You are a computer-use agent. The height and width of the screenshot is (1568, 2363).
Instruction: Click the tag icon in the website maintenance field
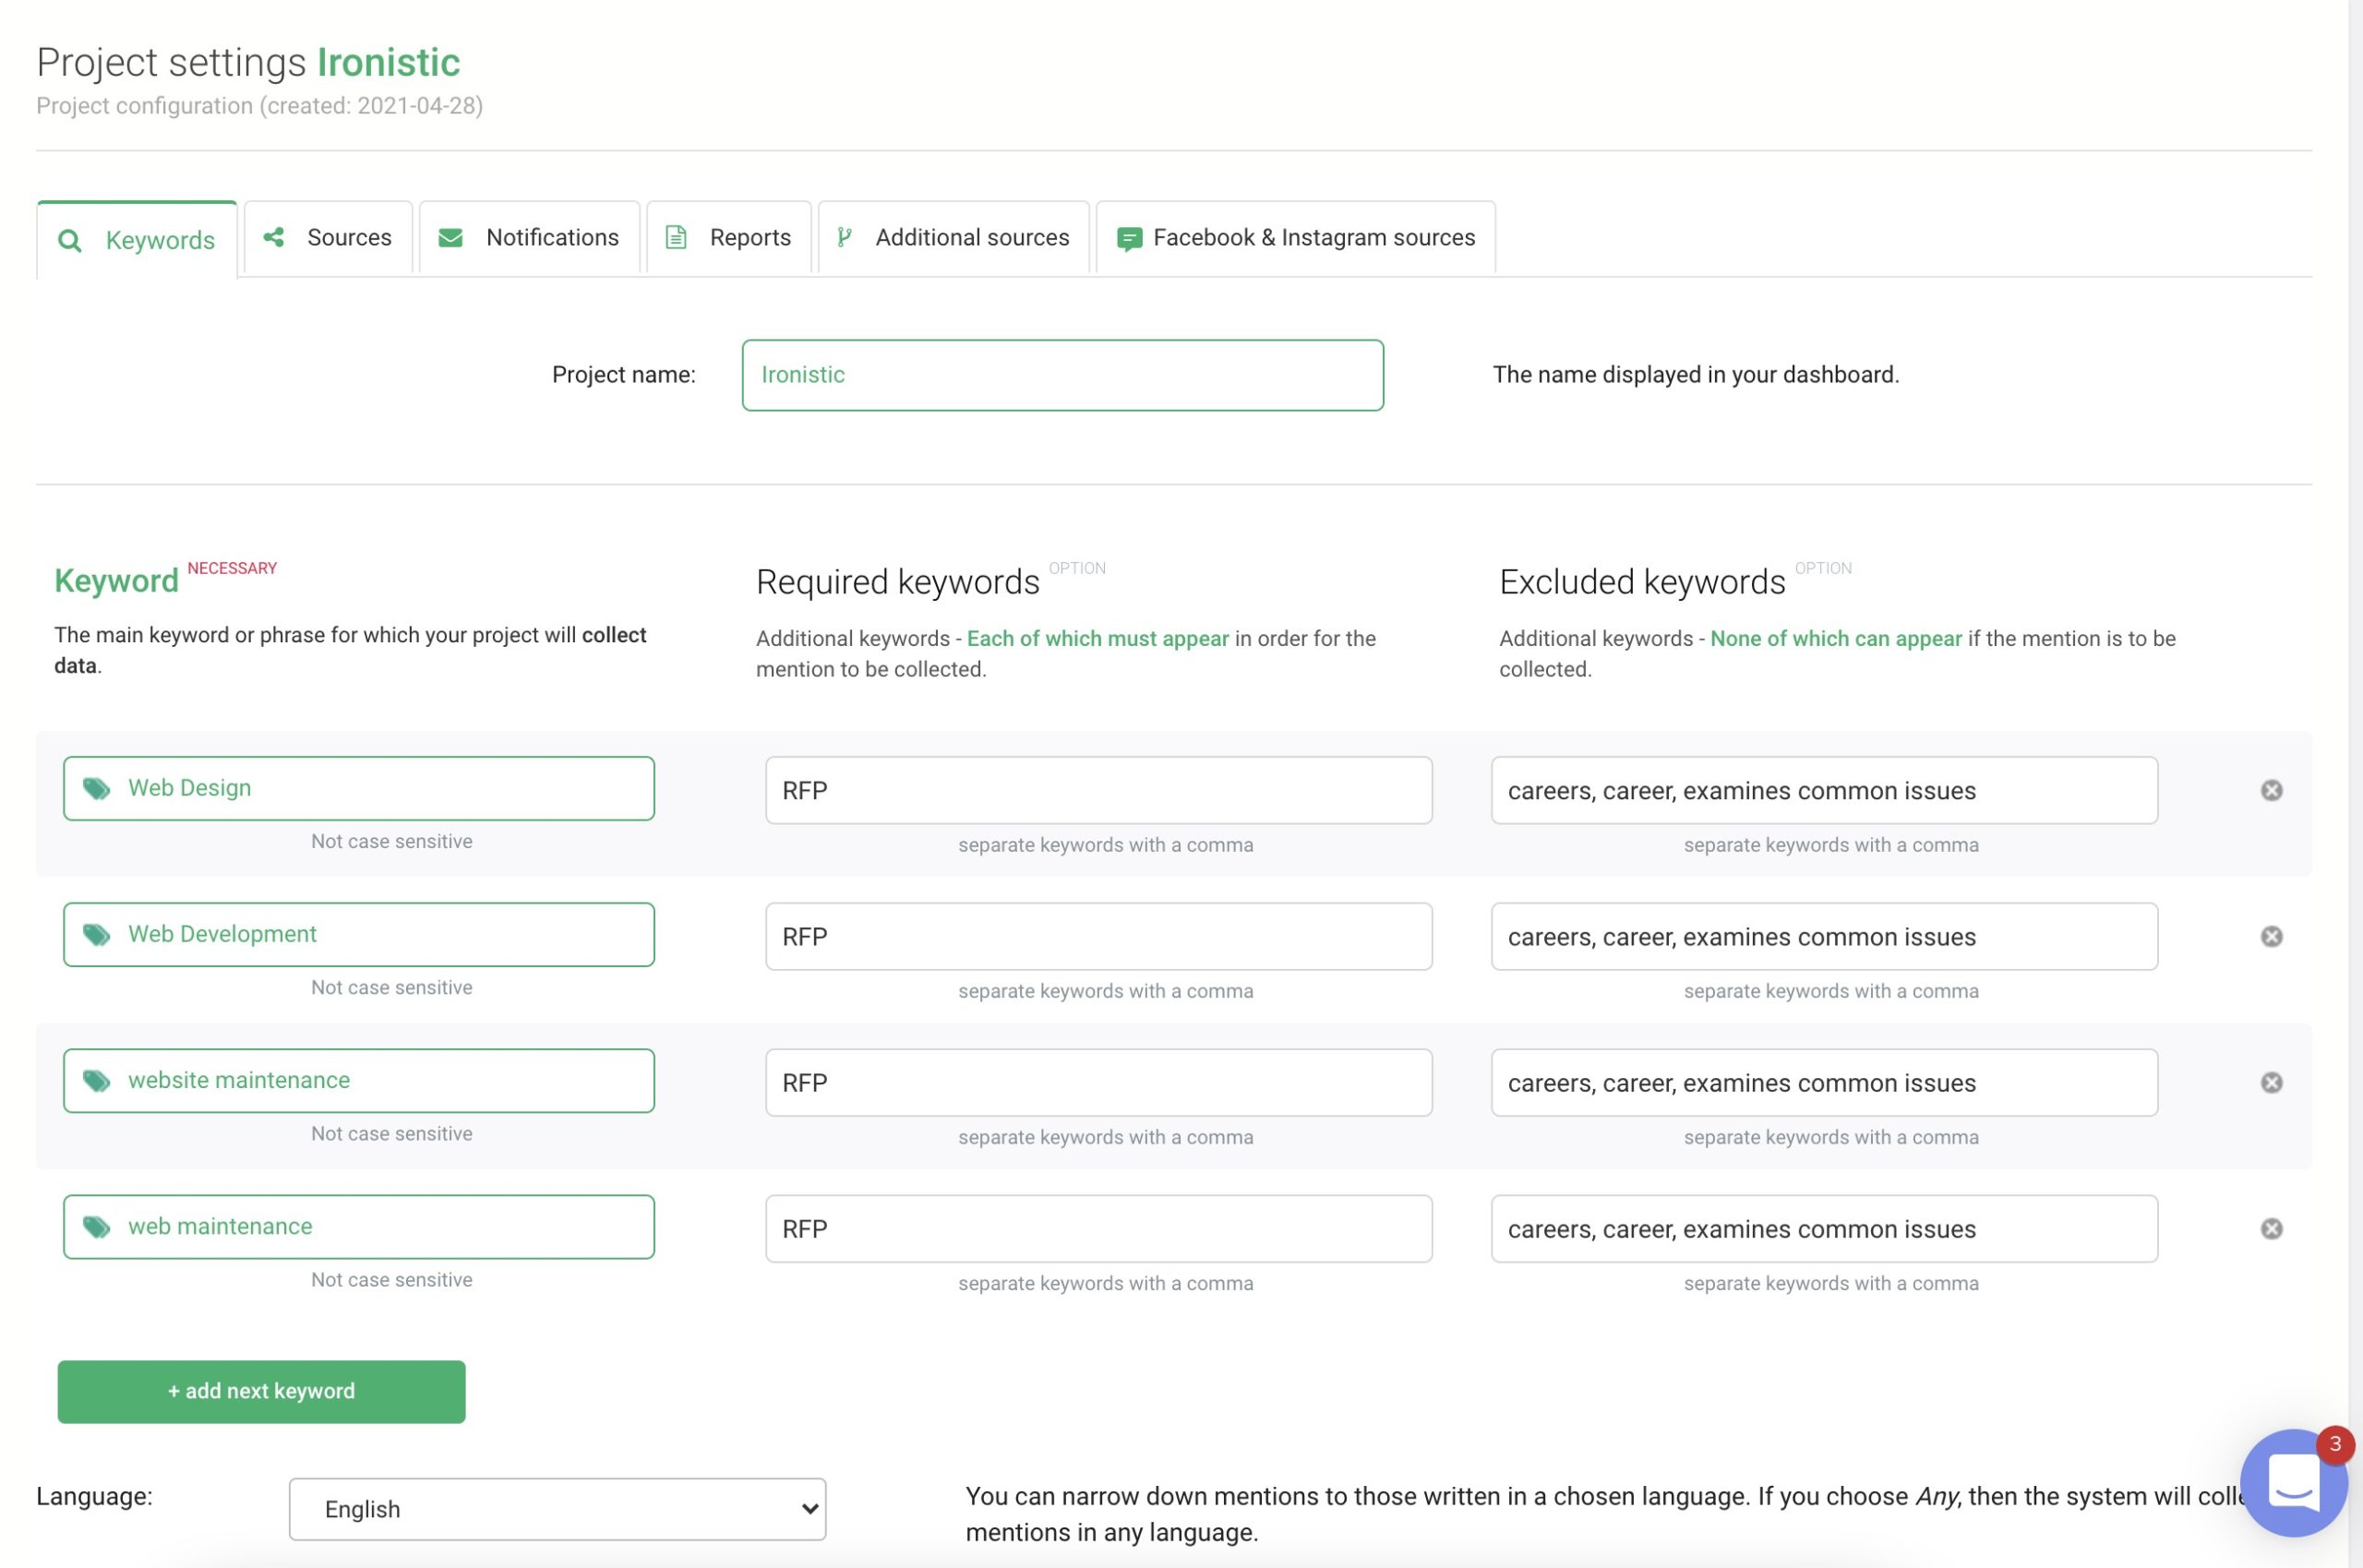[x=97, y=1080]
